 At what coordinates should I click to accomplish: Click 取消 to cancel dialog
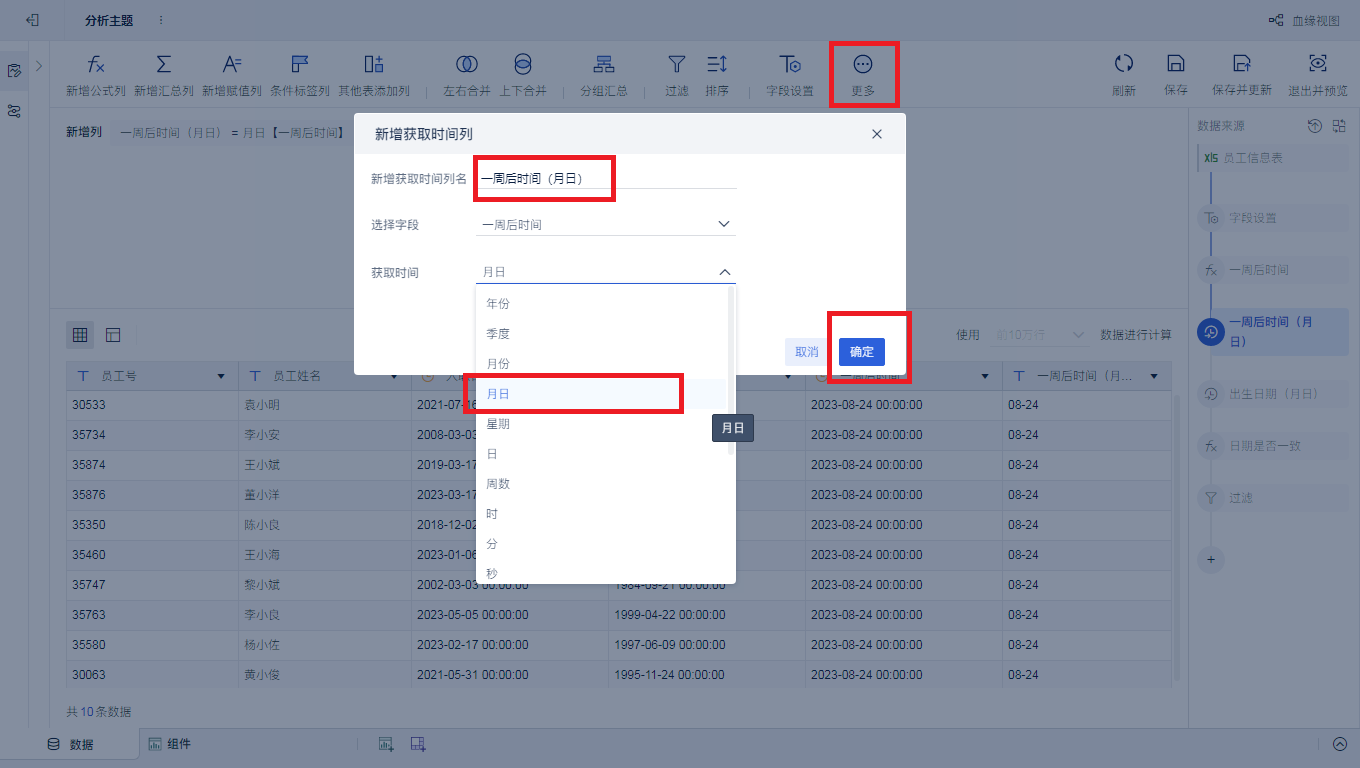click(807, 352)
